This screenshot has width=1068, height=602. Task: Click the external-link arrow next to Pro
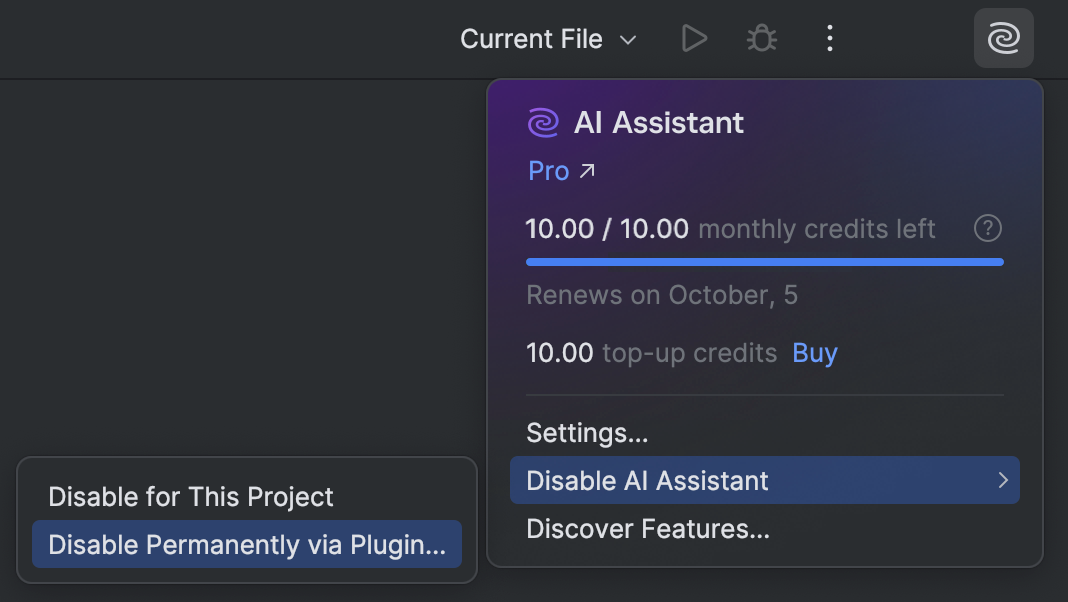[585, 170]
